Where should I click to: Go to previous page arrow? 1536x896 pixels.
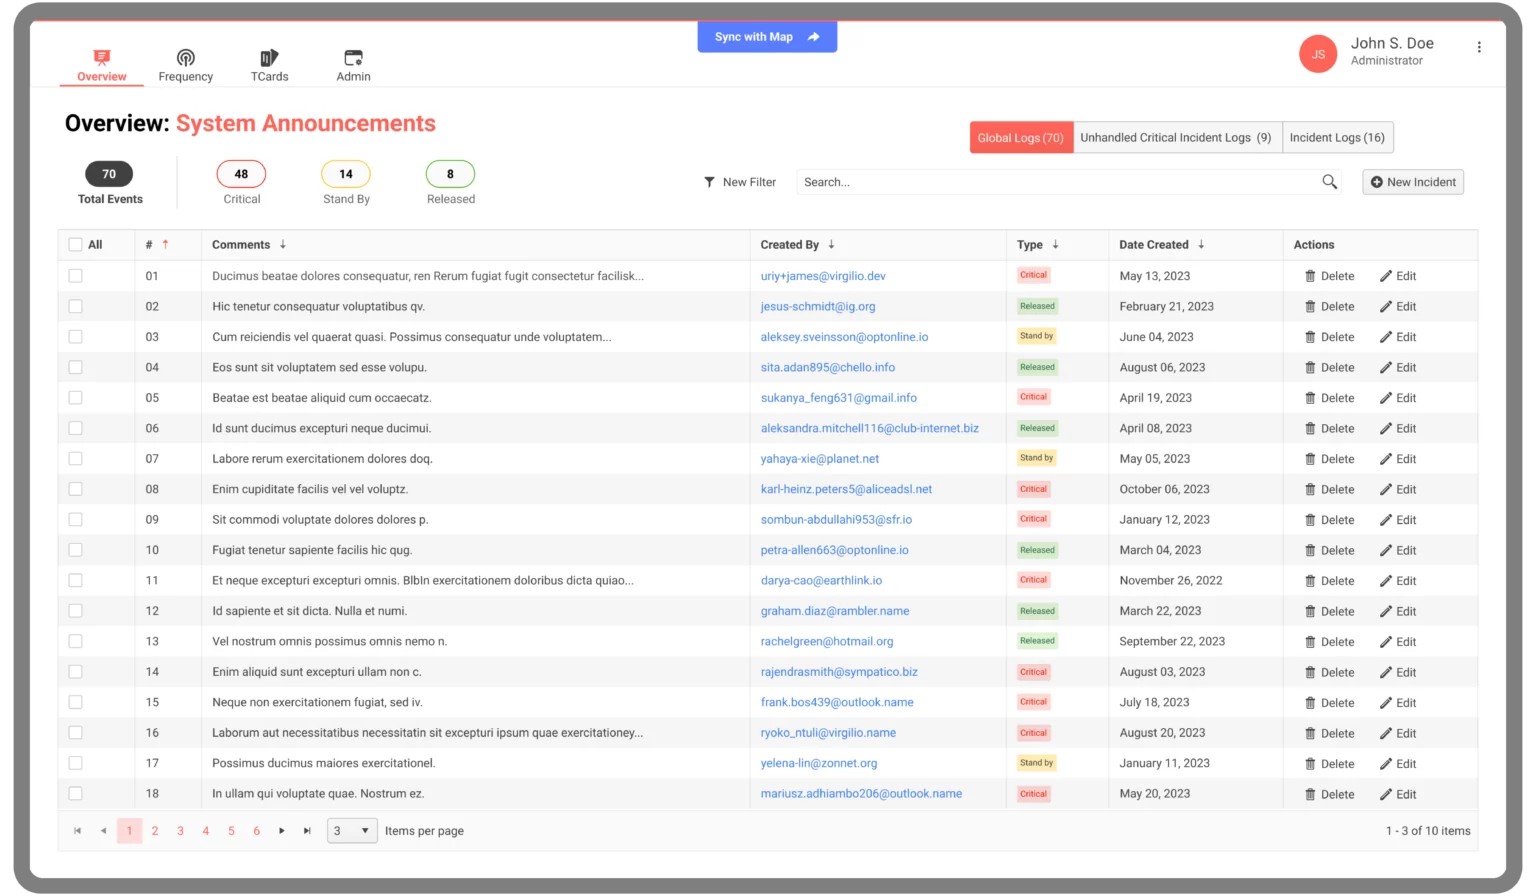coord(103,831)
